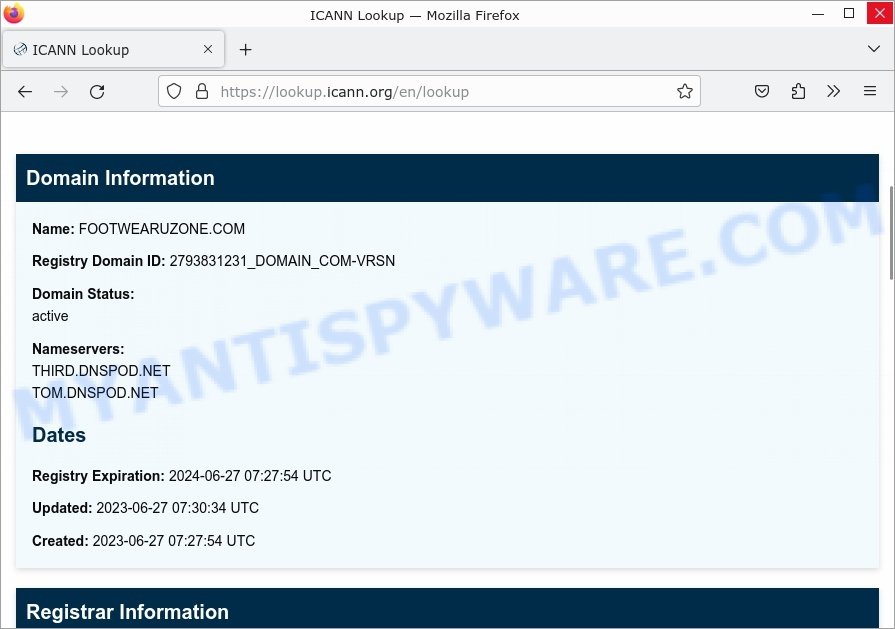Click Updated date 2023-06-27 07:30:34 UTC

point(178,508)
